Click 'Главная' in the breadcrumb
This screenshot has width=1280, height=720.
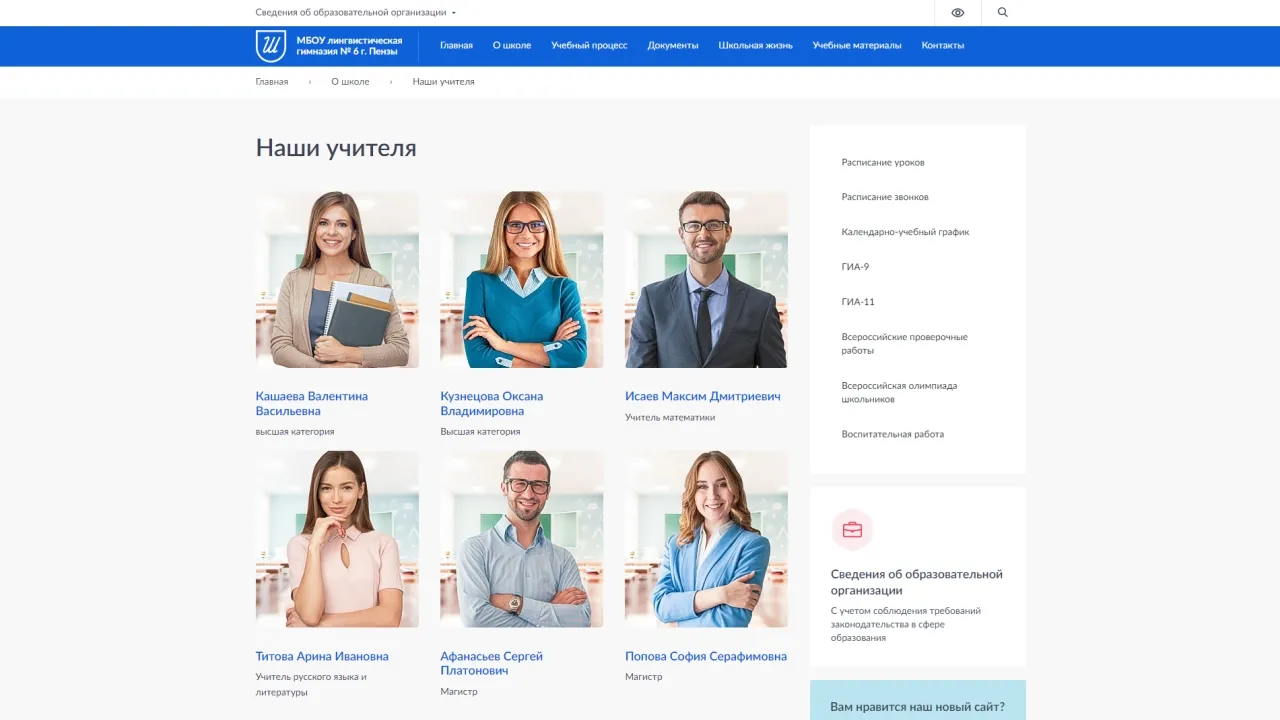tap(272, 82)
